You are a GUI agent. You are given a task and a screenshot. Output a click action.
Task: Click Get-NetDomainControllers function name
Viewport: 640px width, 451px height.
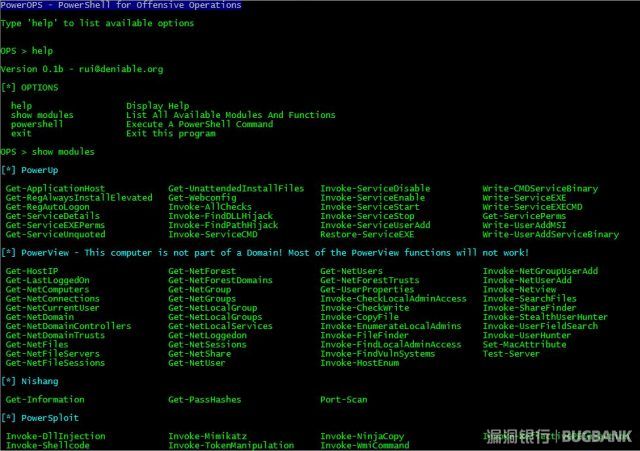68,326
